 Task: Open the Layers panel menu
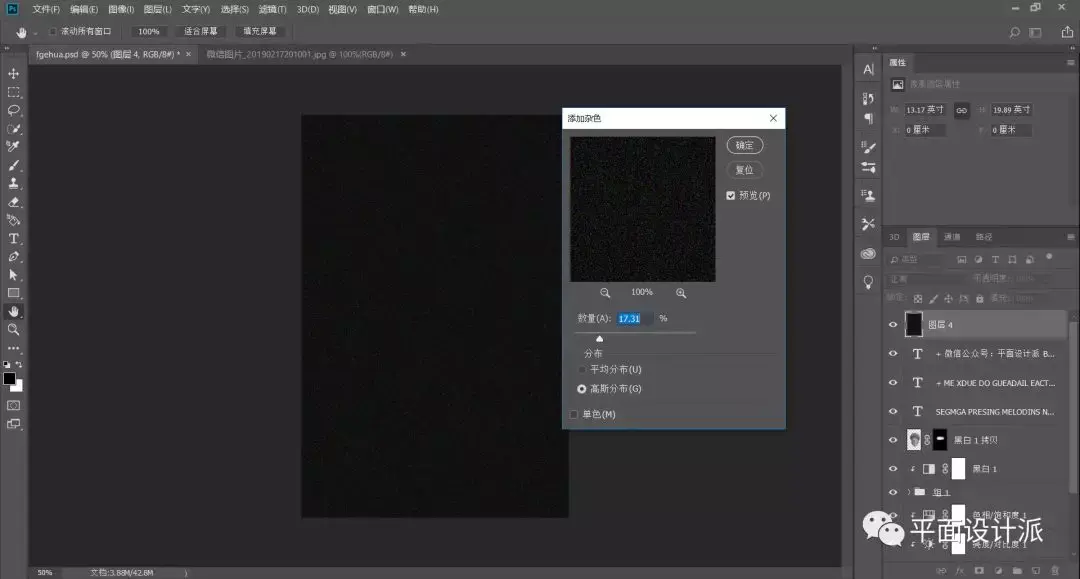1070,237
